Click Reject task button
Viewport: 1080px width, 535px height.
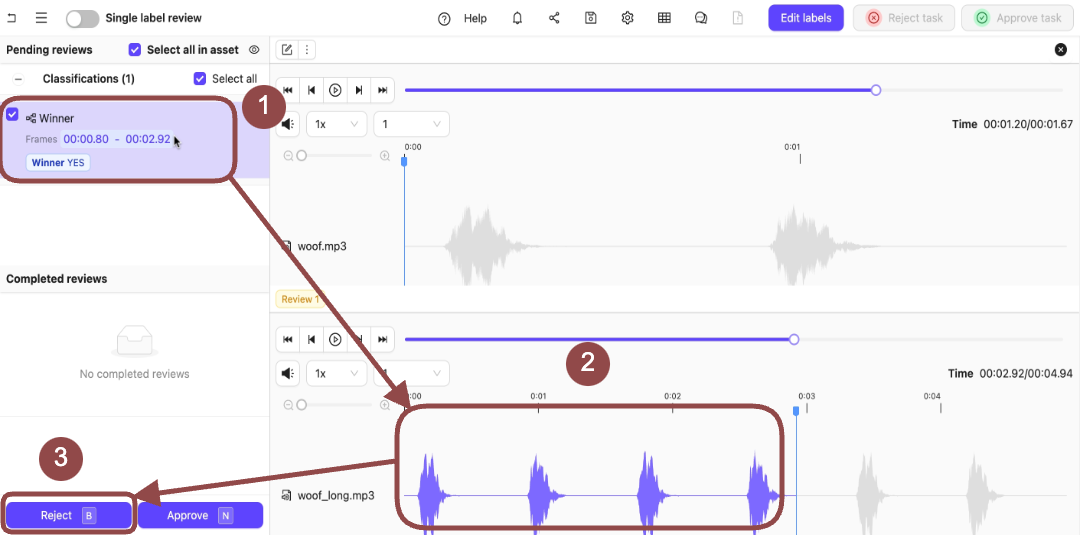click(905, 18)
